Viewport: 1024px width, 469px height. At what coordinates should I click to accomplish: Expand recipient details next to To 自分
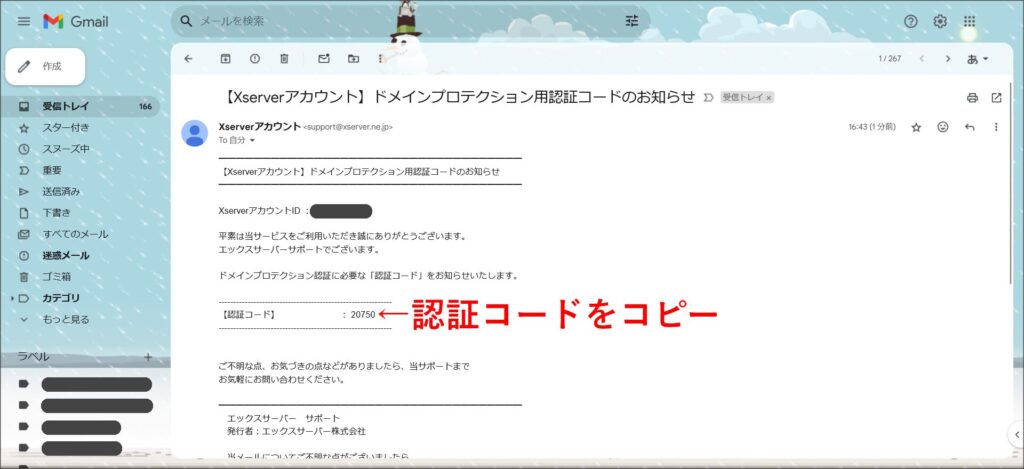click(x=253, y=140)
